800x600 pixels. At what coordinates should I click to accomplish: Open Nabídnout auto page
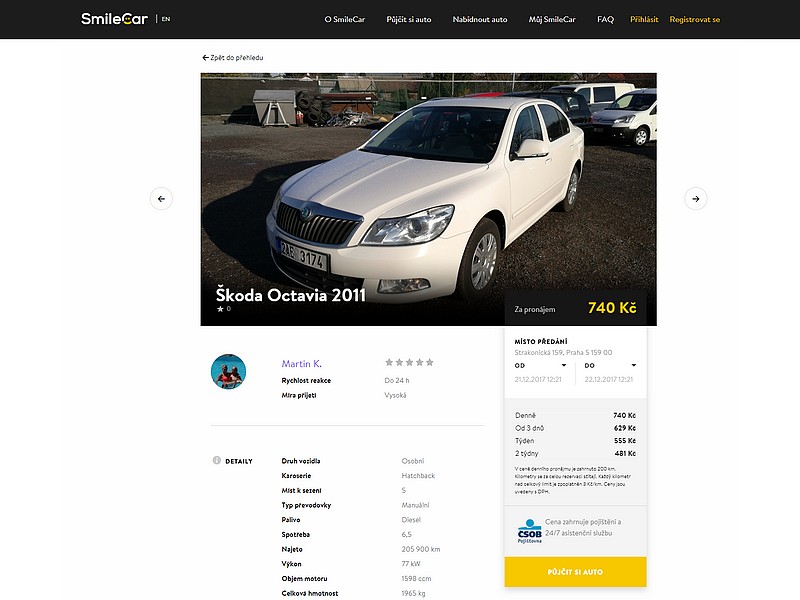point(480,19)
